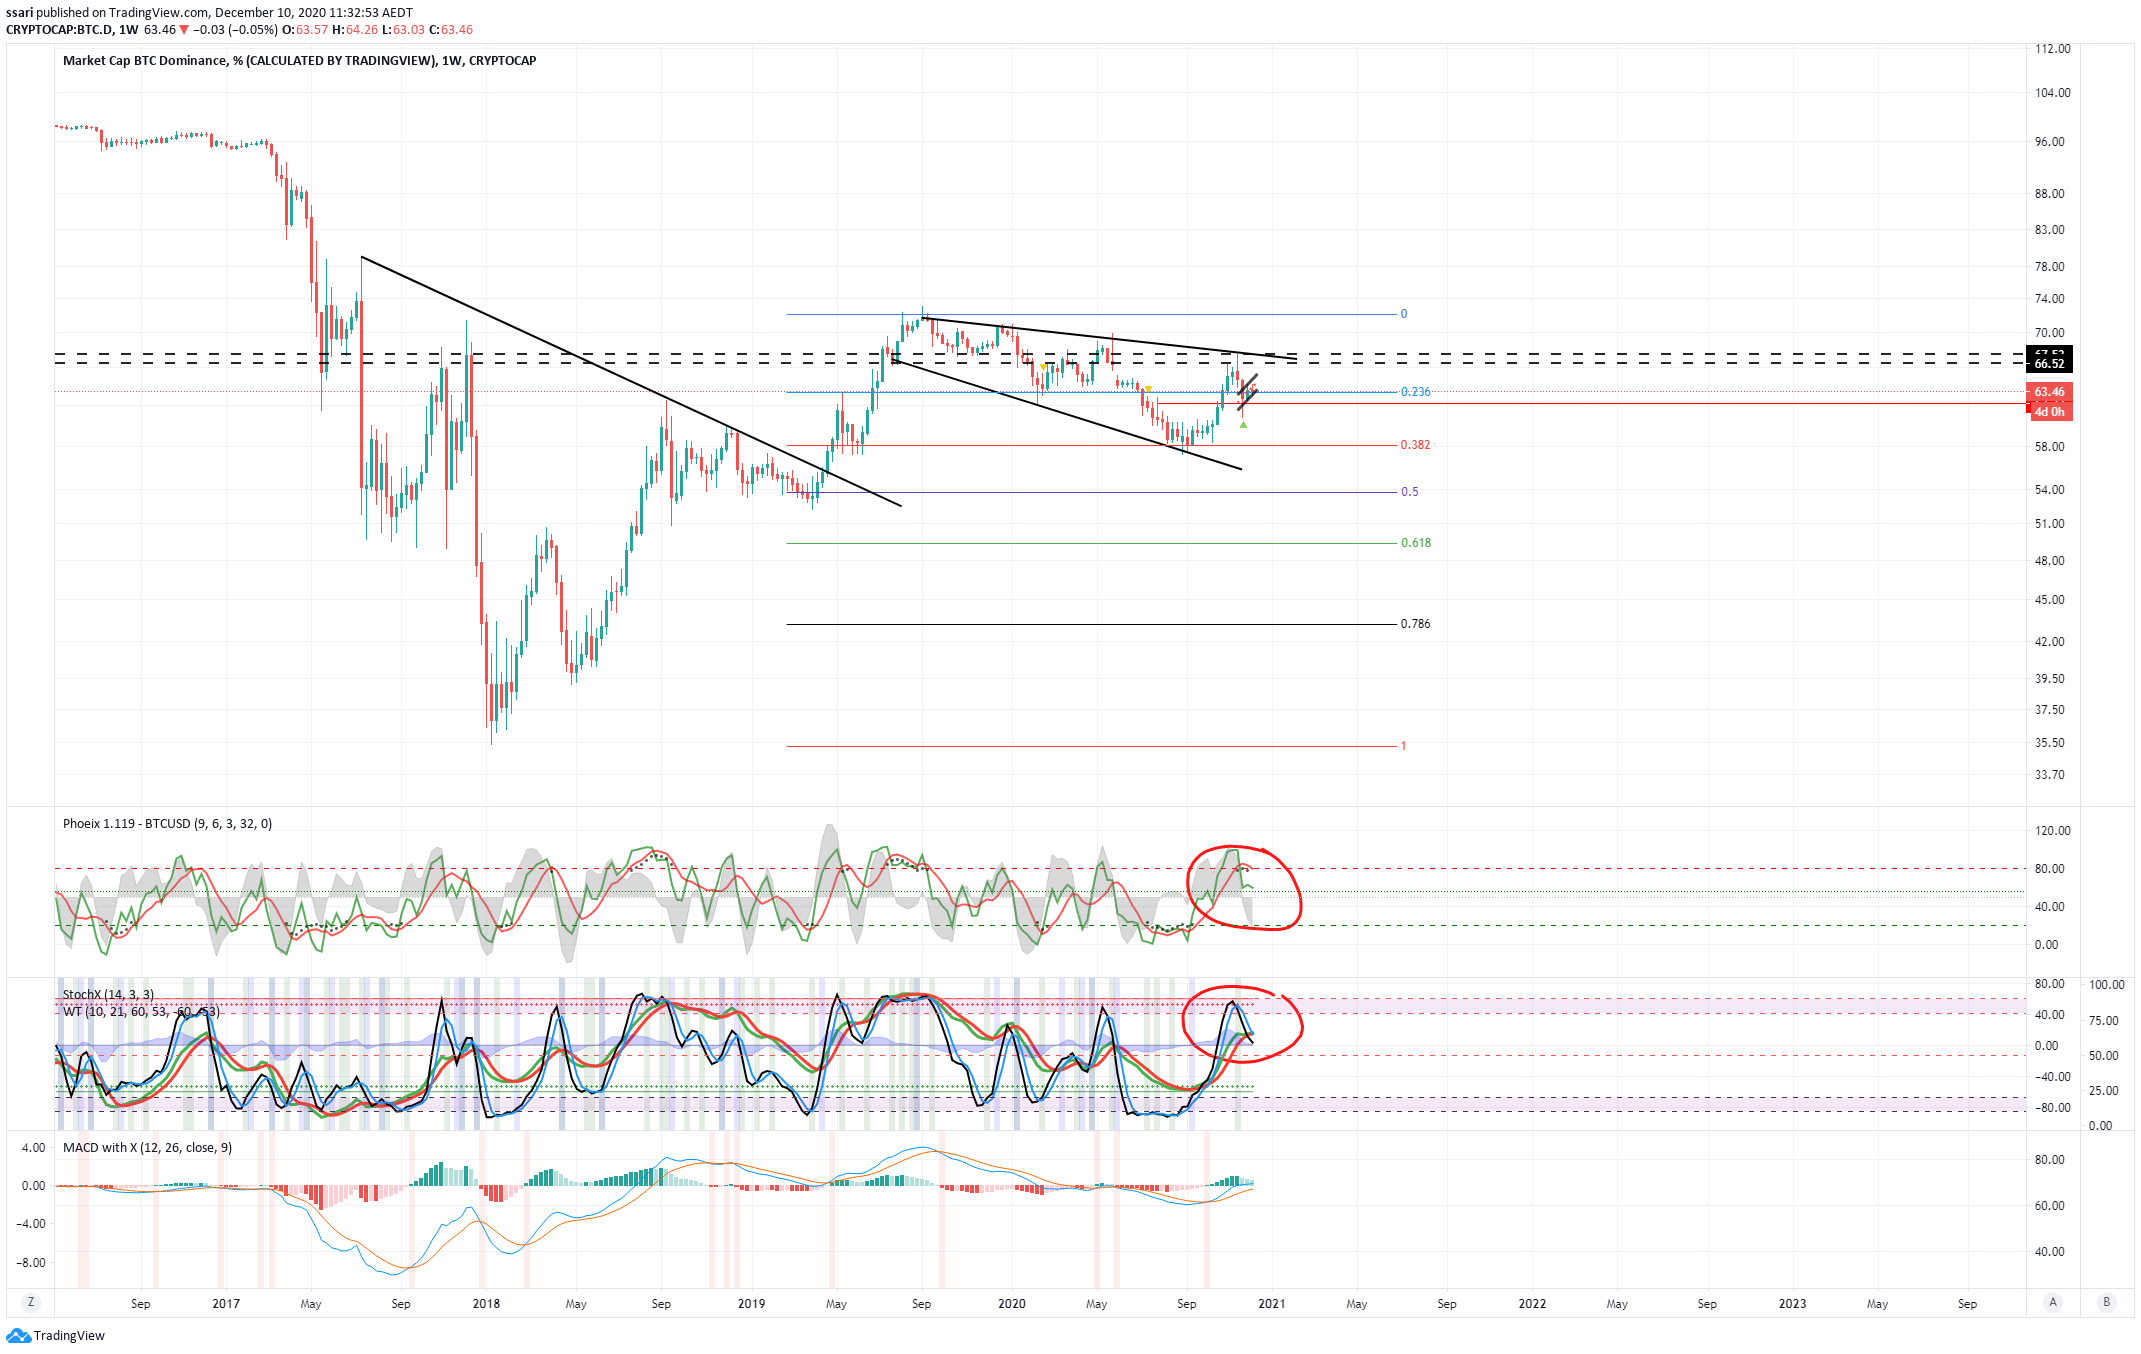Select the 0.236 Fibonacci level label
The width and height of the screenshot is (2141, 1354).
[1415, 392]
